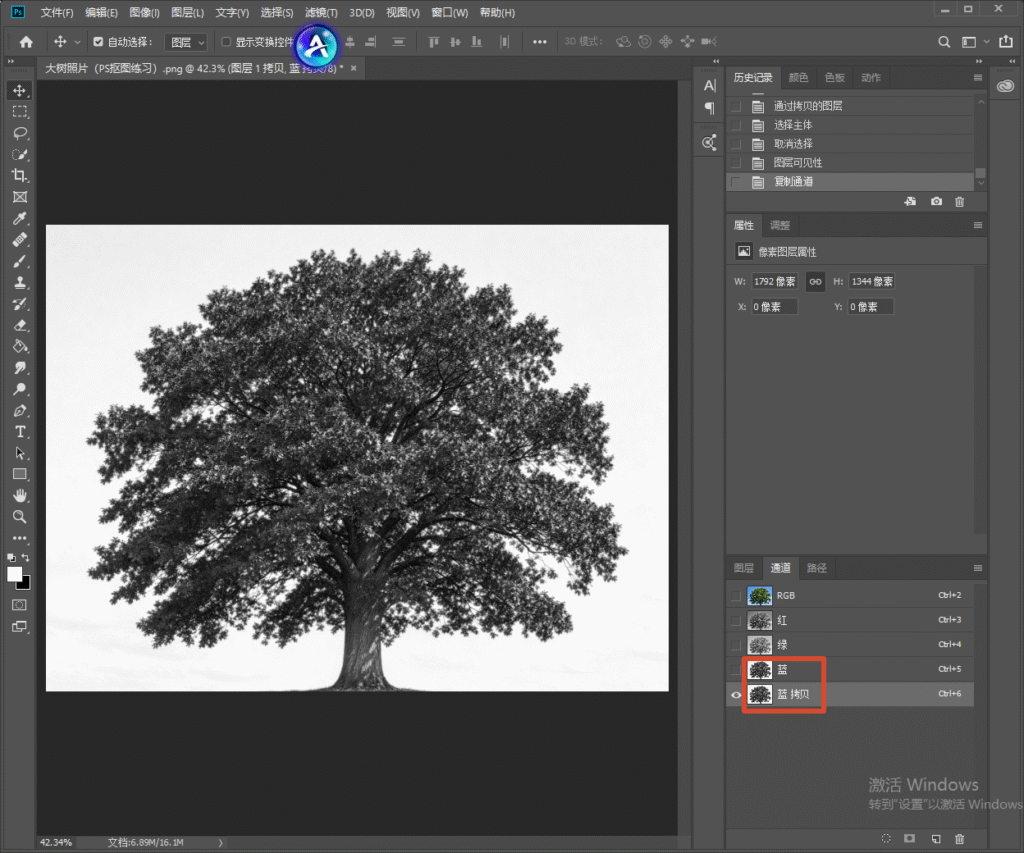The width and height of the screenshot is (1024, 853).
Task: Expand status bar info arrow
Action: (x=221, y=843)
